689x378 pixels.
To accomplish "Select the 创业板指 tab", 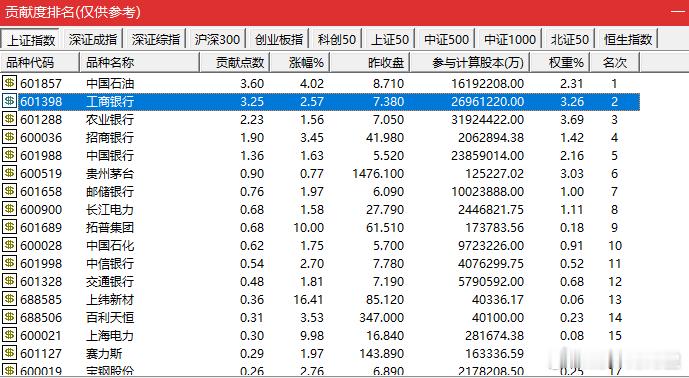I will pos(279,40).
